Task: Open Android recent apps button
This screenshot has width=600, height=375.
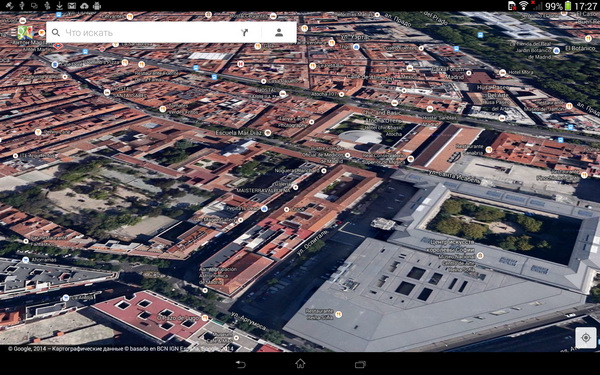Action: (360, 364)
